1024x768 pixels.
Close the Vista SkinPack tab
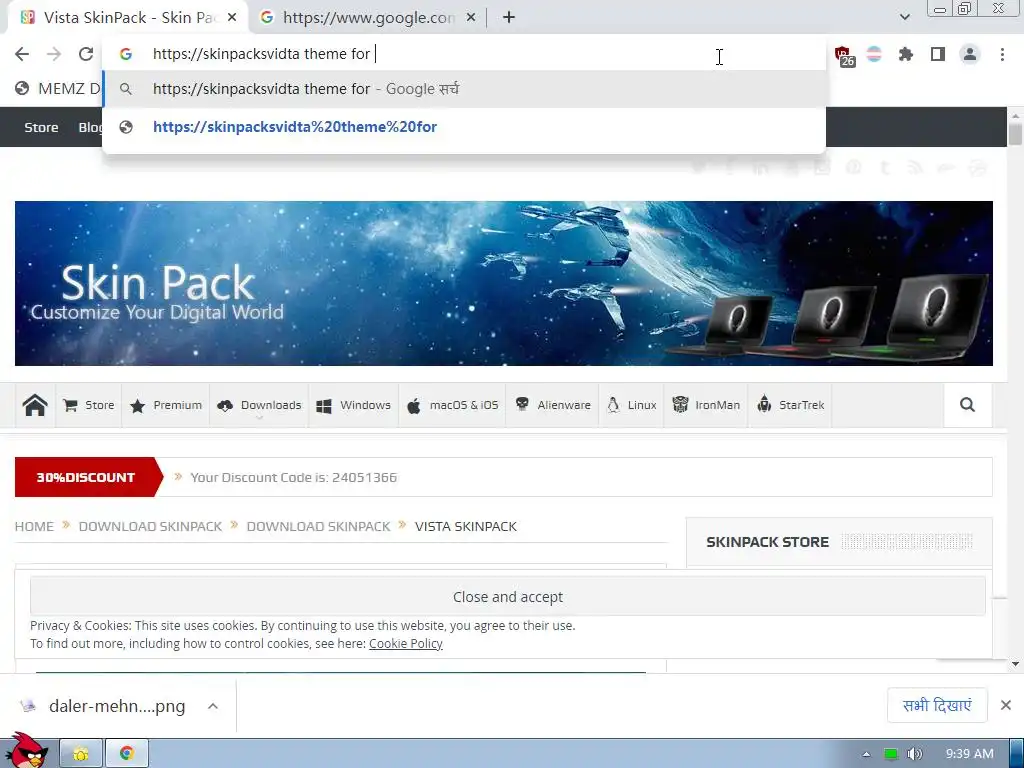coord(232,18)
